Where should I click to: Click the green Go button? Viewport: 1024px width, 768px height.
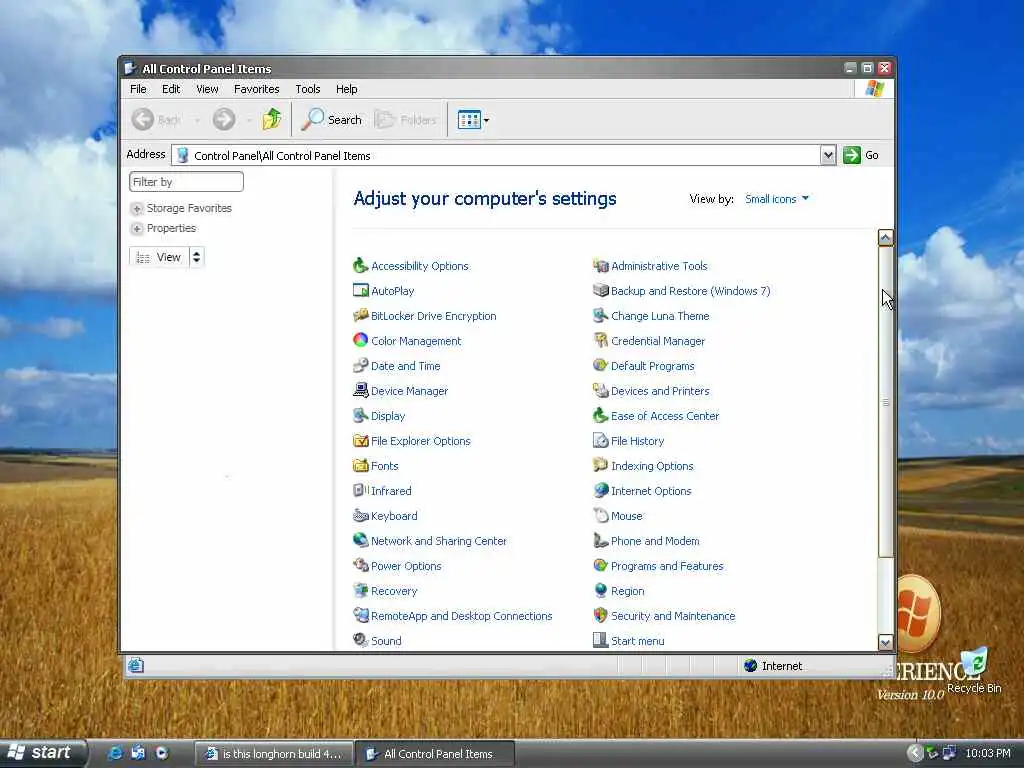pyautogui.click(x=861, y=155)
